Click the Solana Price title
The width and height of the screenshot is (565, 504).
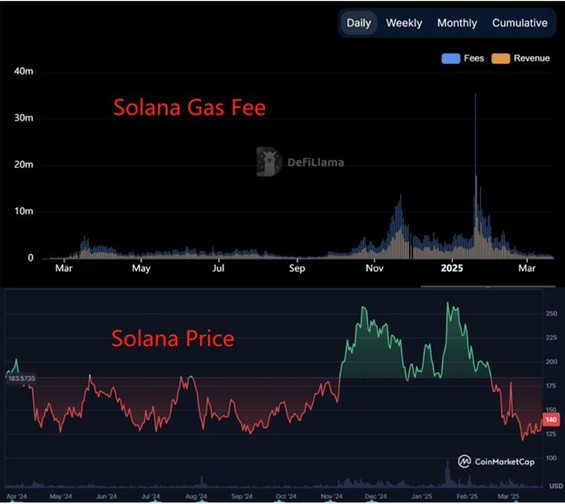pyautogui.click(x=173, y=339)
